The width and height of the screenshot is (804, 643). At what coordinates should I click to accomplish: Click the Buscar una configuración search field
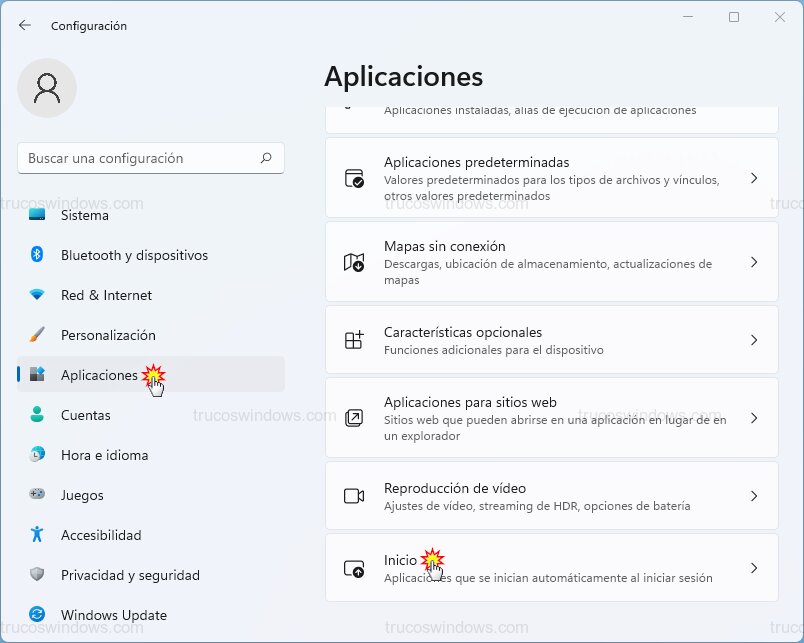150,158
